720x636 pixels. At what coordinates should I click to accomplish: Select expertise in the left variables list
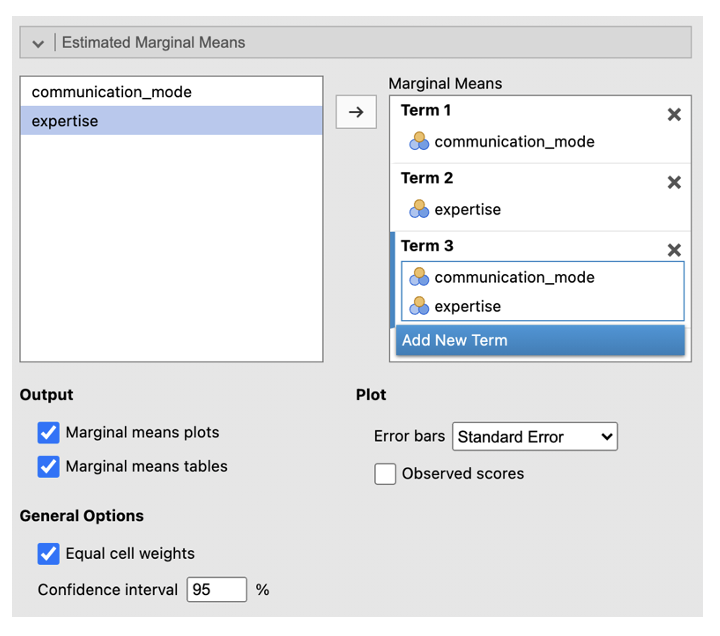point(65,121)
